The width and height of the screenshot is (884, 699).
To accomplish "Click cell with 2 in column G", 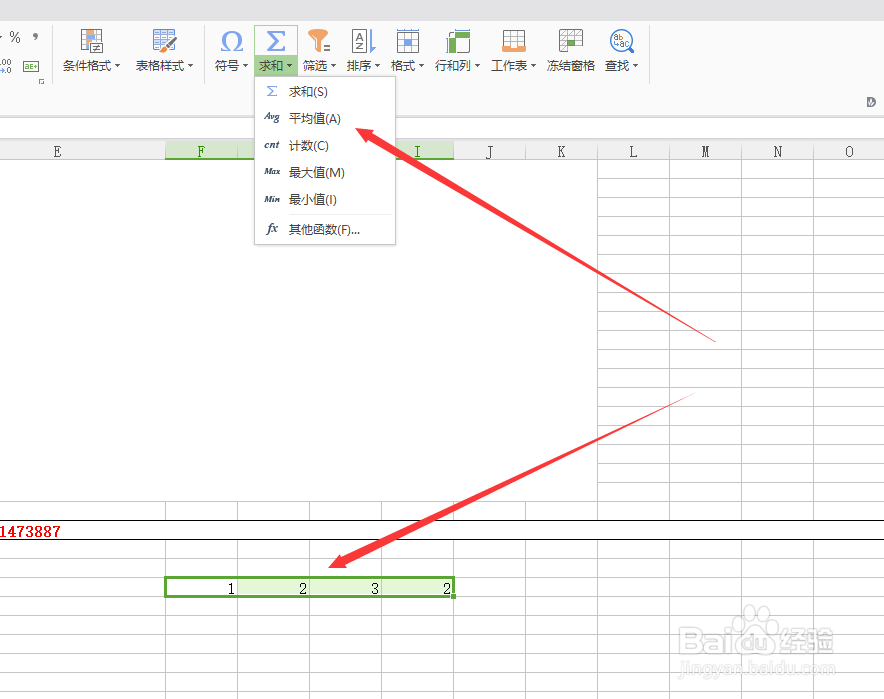I will (x=273, y=588).
